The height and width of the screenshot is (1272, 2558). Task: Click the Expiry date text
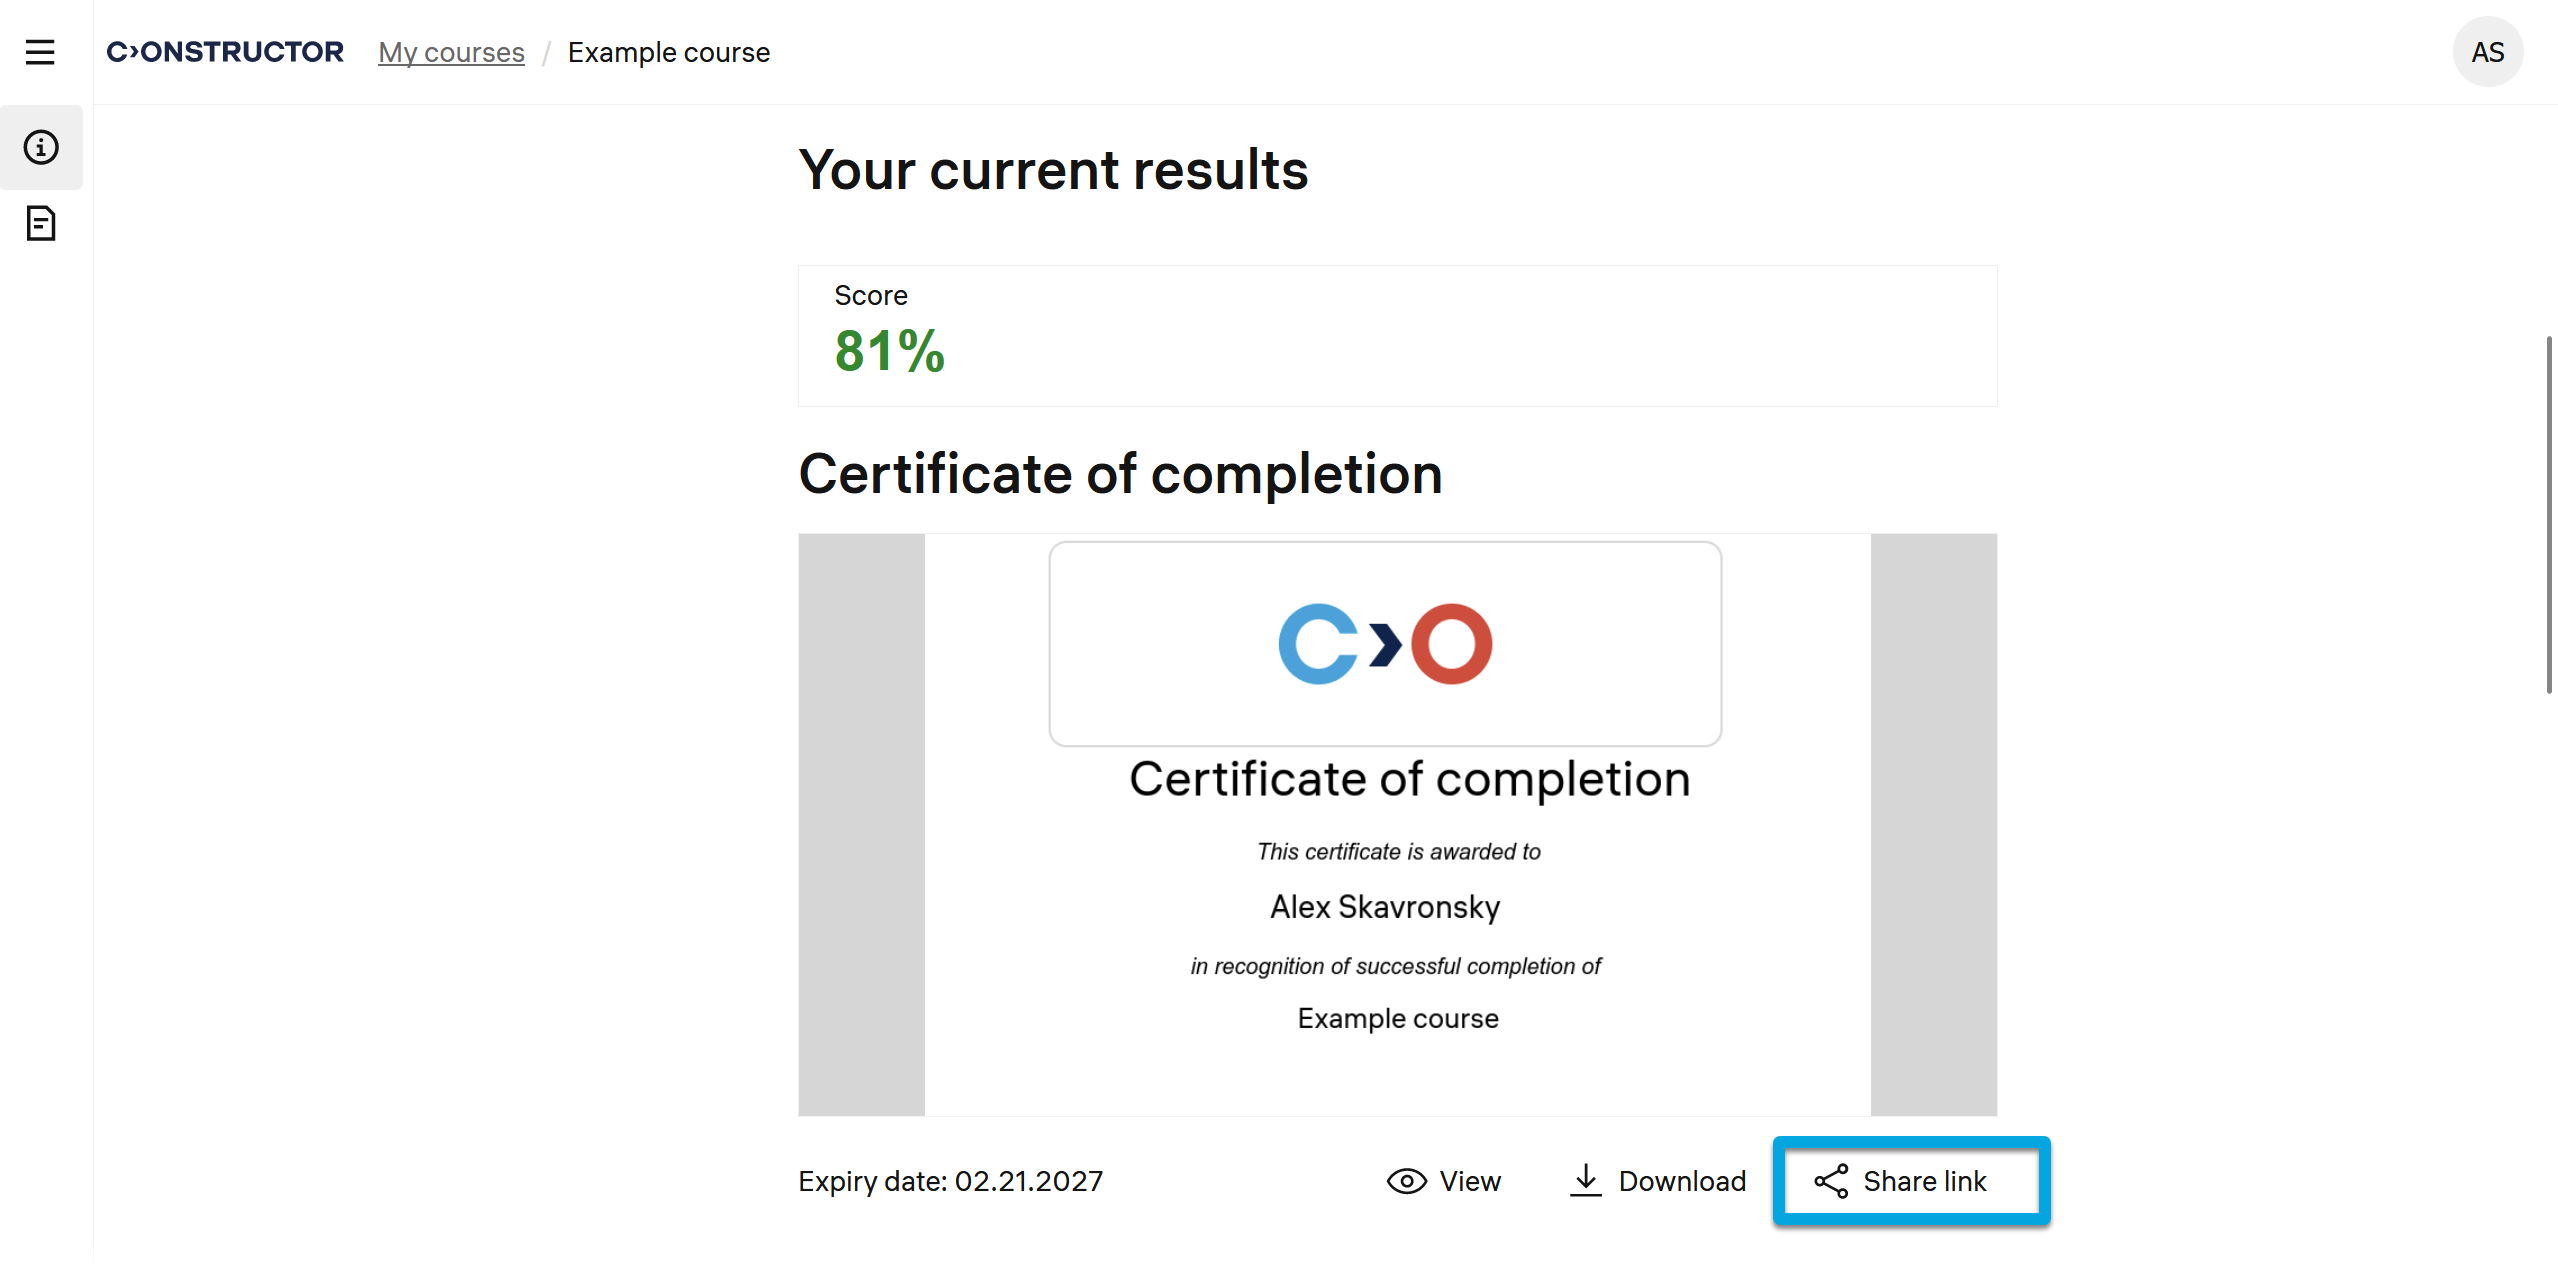click(x=950, y=1181)
